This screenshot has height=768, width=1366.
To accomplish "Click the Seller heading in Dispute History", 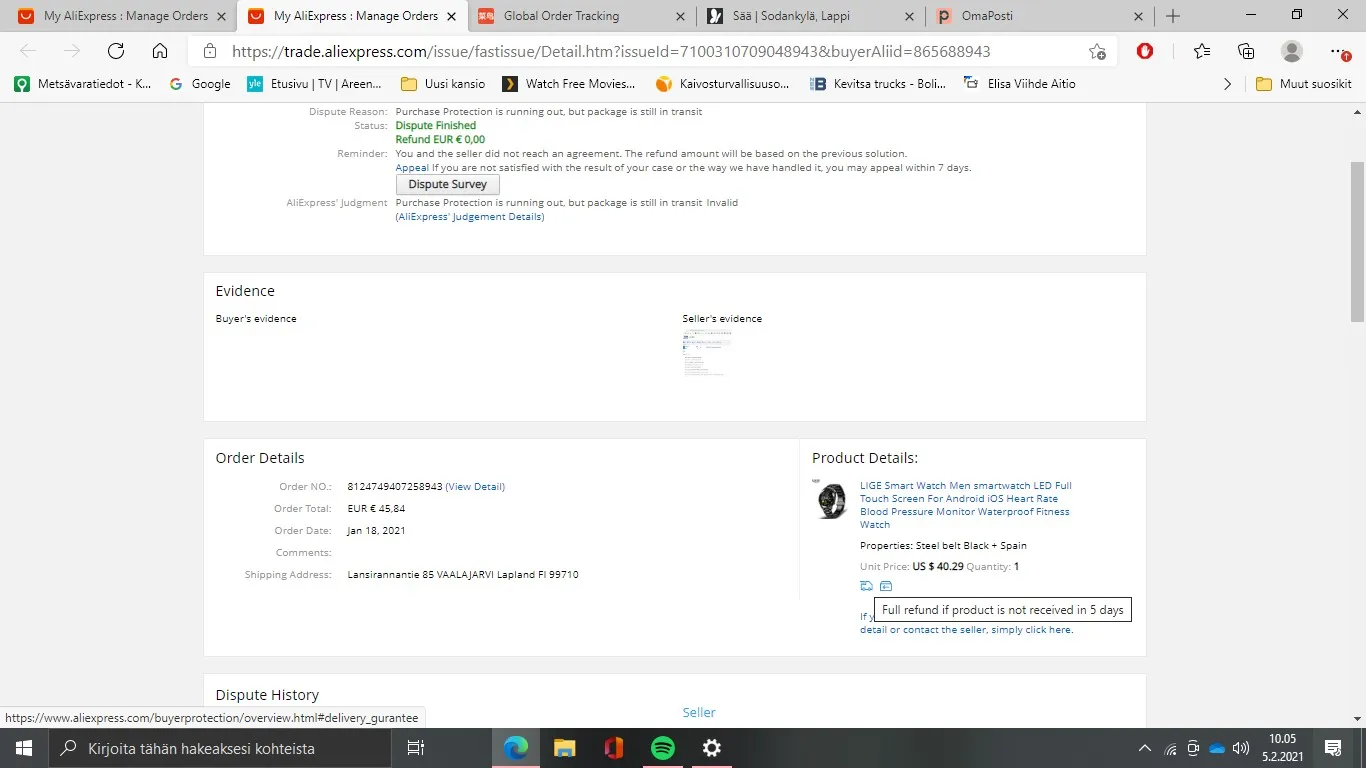I will [699, 713].
